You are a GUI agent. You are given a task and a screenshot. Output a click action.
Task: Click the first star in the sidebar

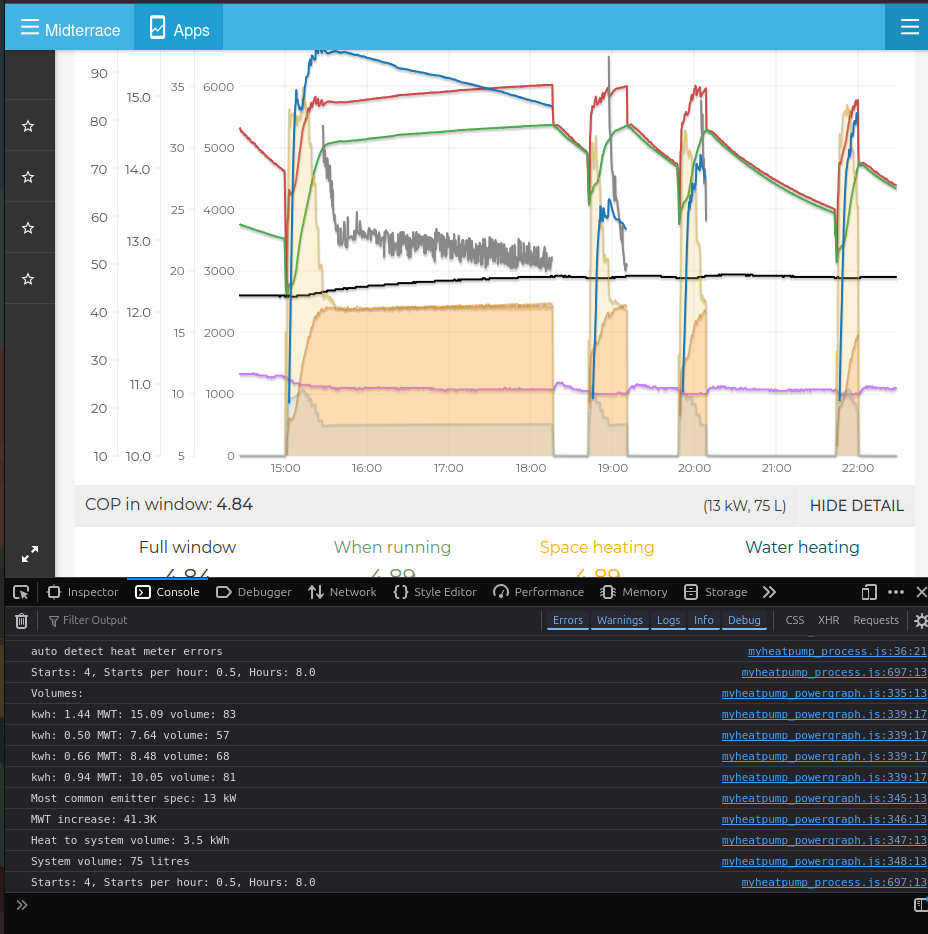click(x=28, y=126)
